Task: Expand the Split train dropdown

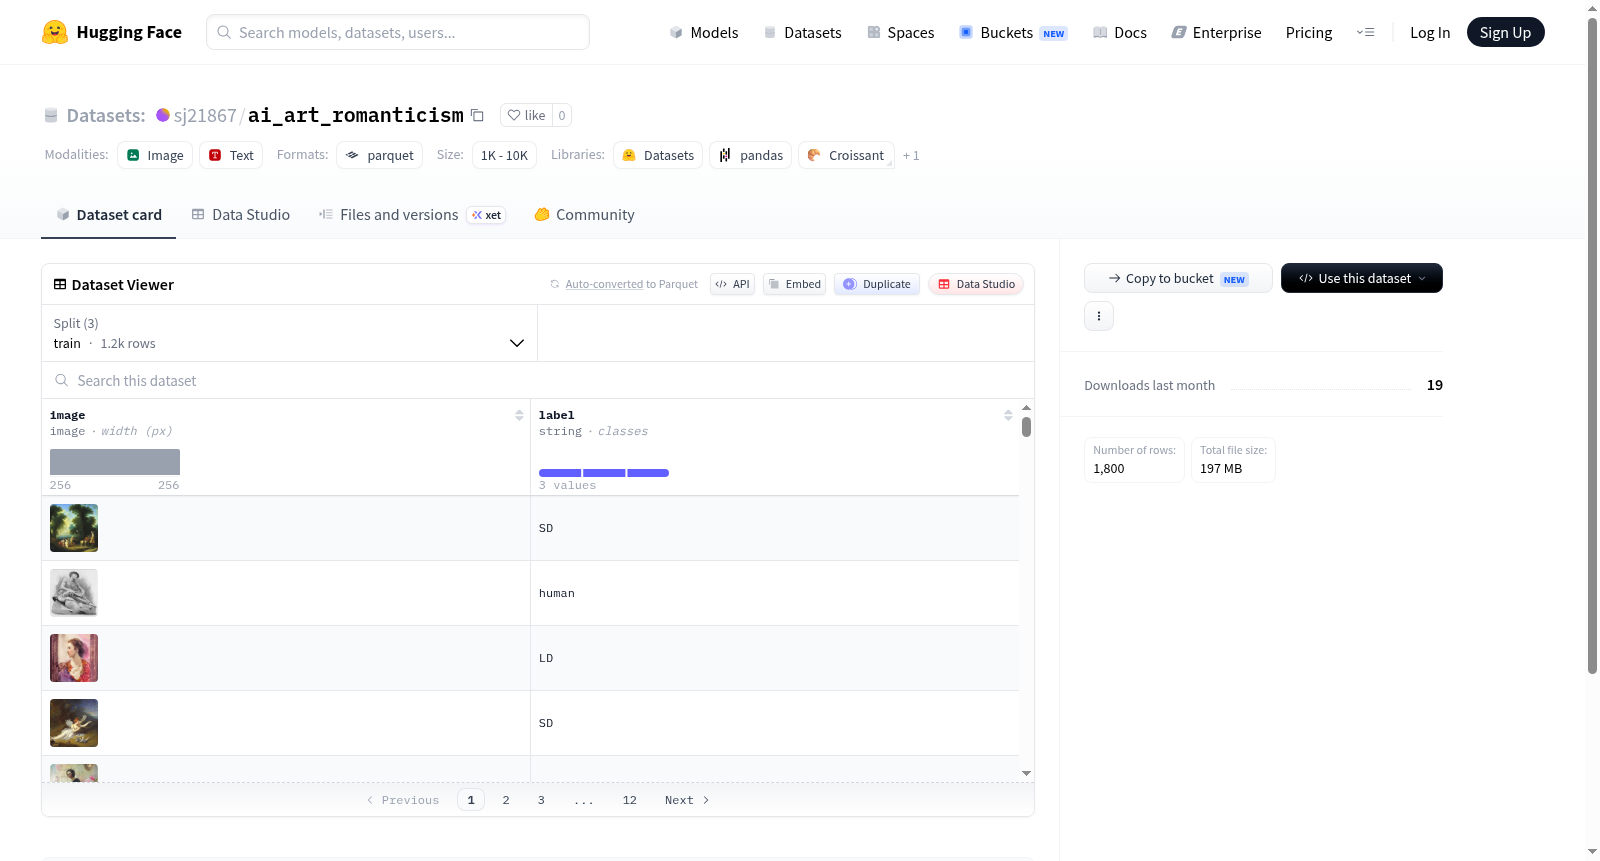Action: pyautogui.click(x=289, y=333)
